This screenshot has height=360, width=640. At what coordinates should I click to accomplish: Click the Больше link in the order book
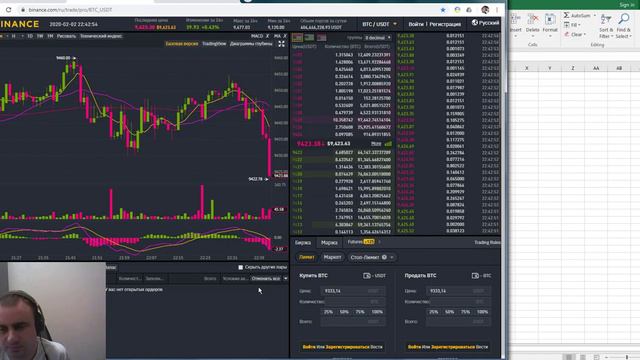[376, 144]
